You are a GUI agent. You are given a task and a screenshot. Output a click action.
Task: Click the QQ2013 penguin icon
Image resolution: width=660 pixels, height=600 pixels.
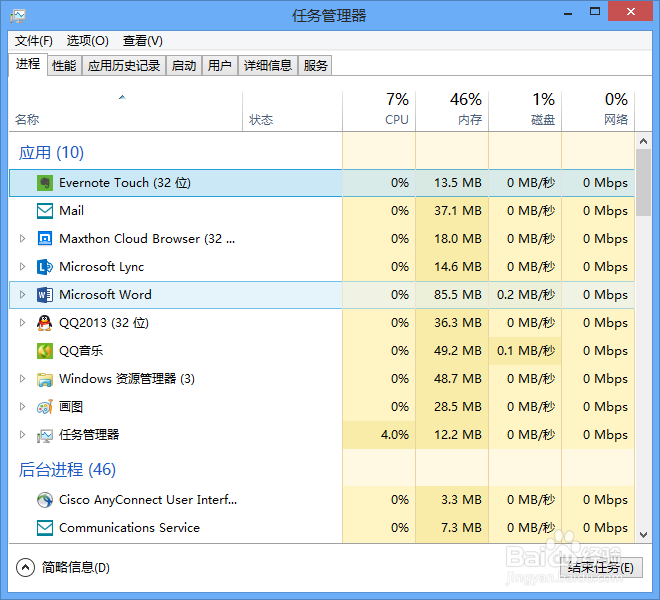coord(45,323)
